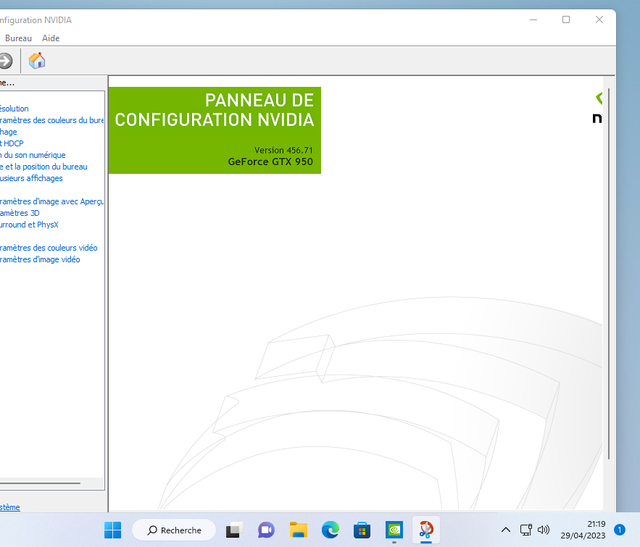Open the network icon in system tray
The height and width of the screenshot is (547, 640).
point(526,530)
